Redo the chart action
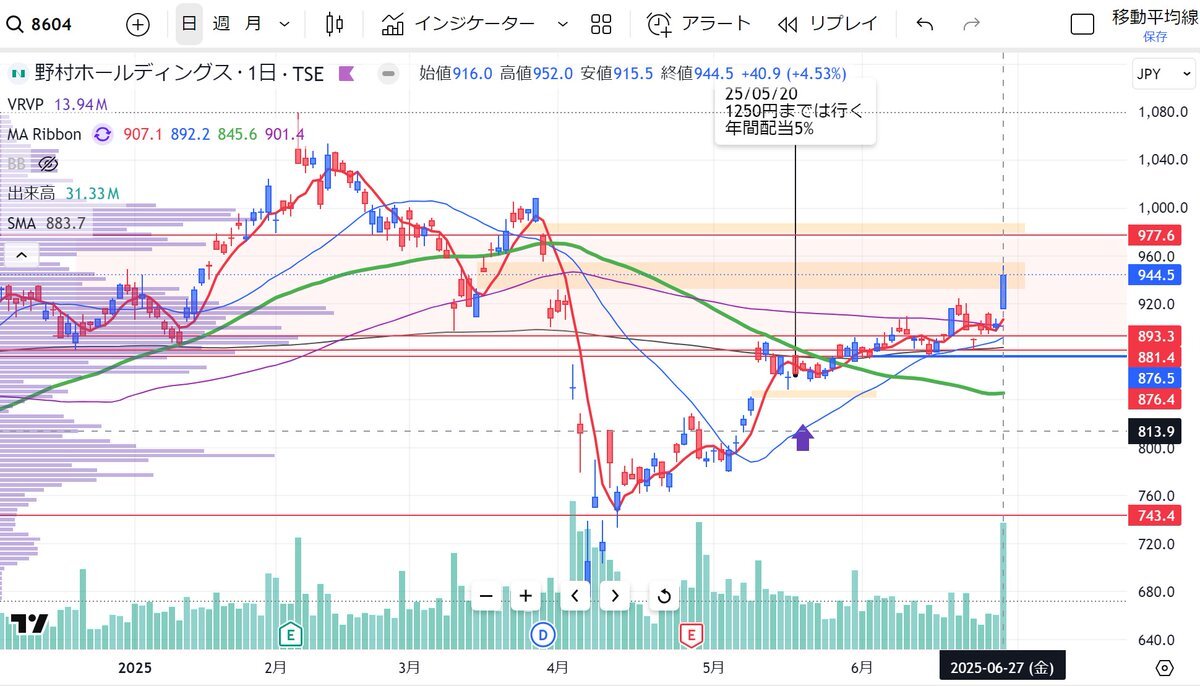 (971, 24)
